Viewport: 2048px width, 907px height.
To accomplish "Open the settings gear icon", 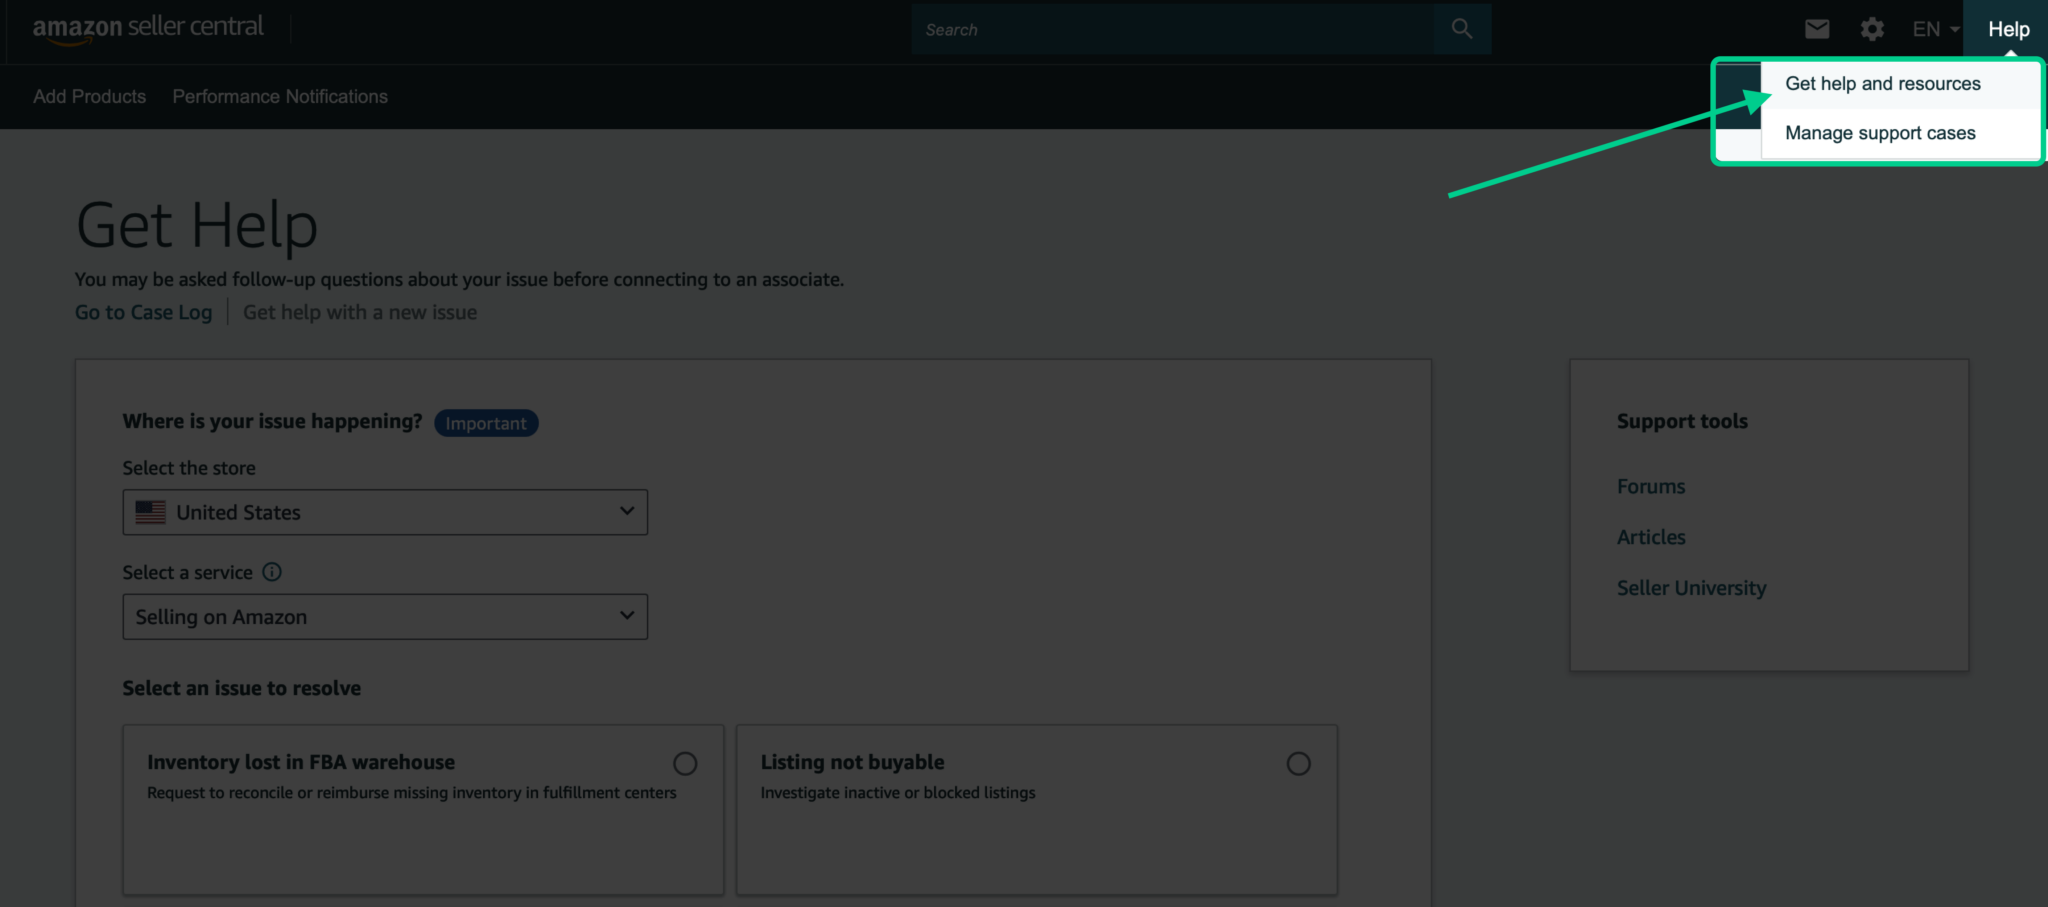I will 1871,29.
